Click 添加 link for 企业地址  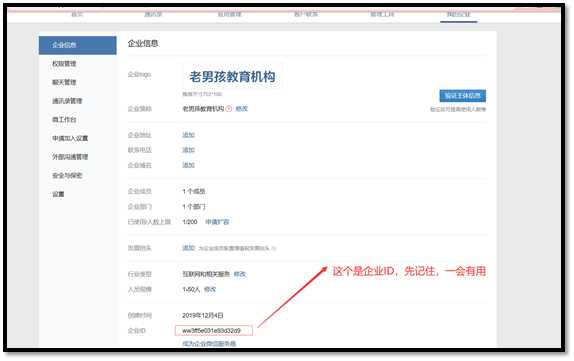click(x=189, y=135)
